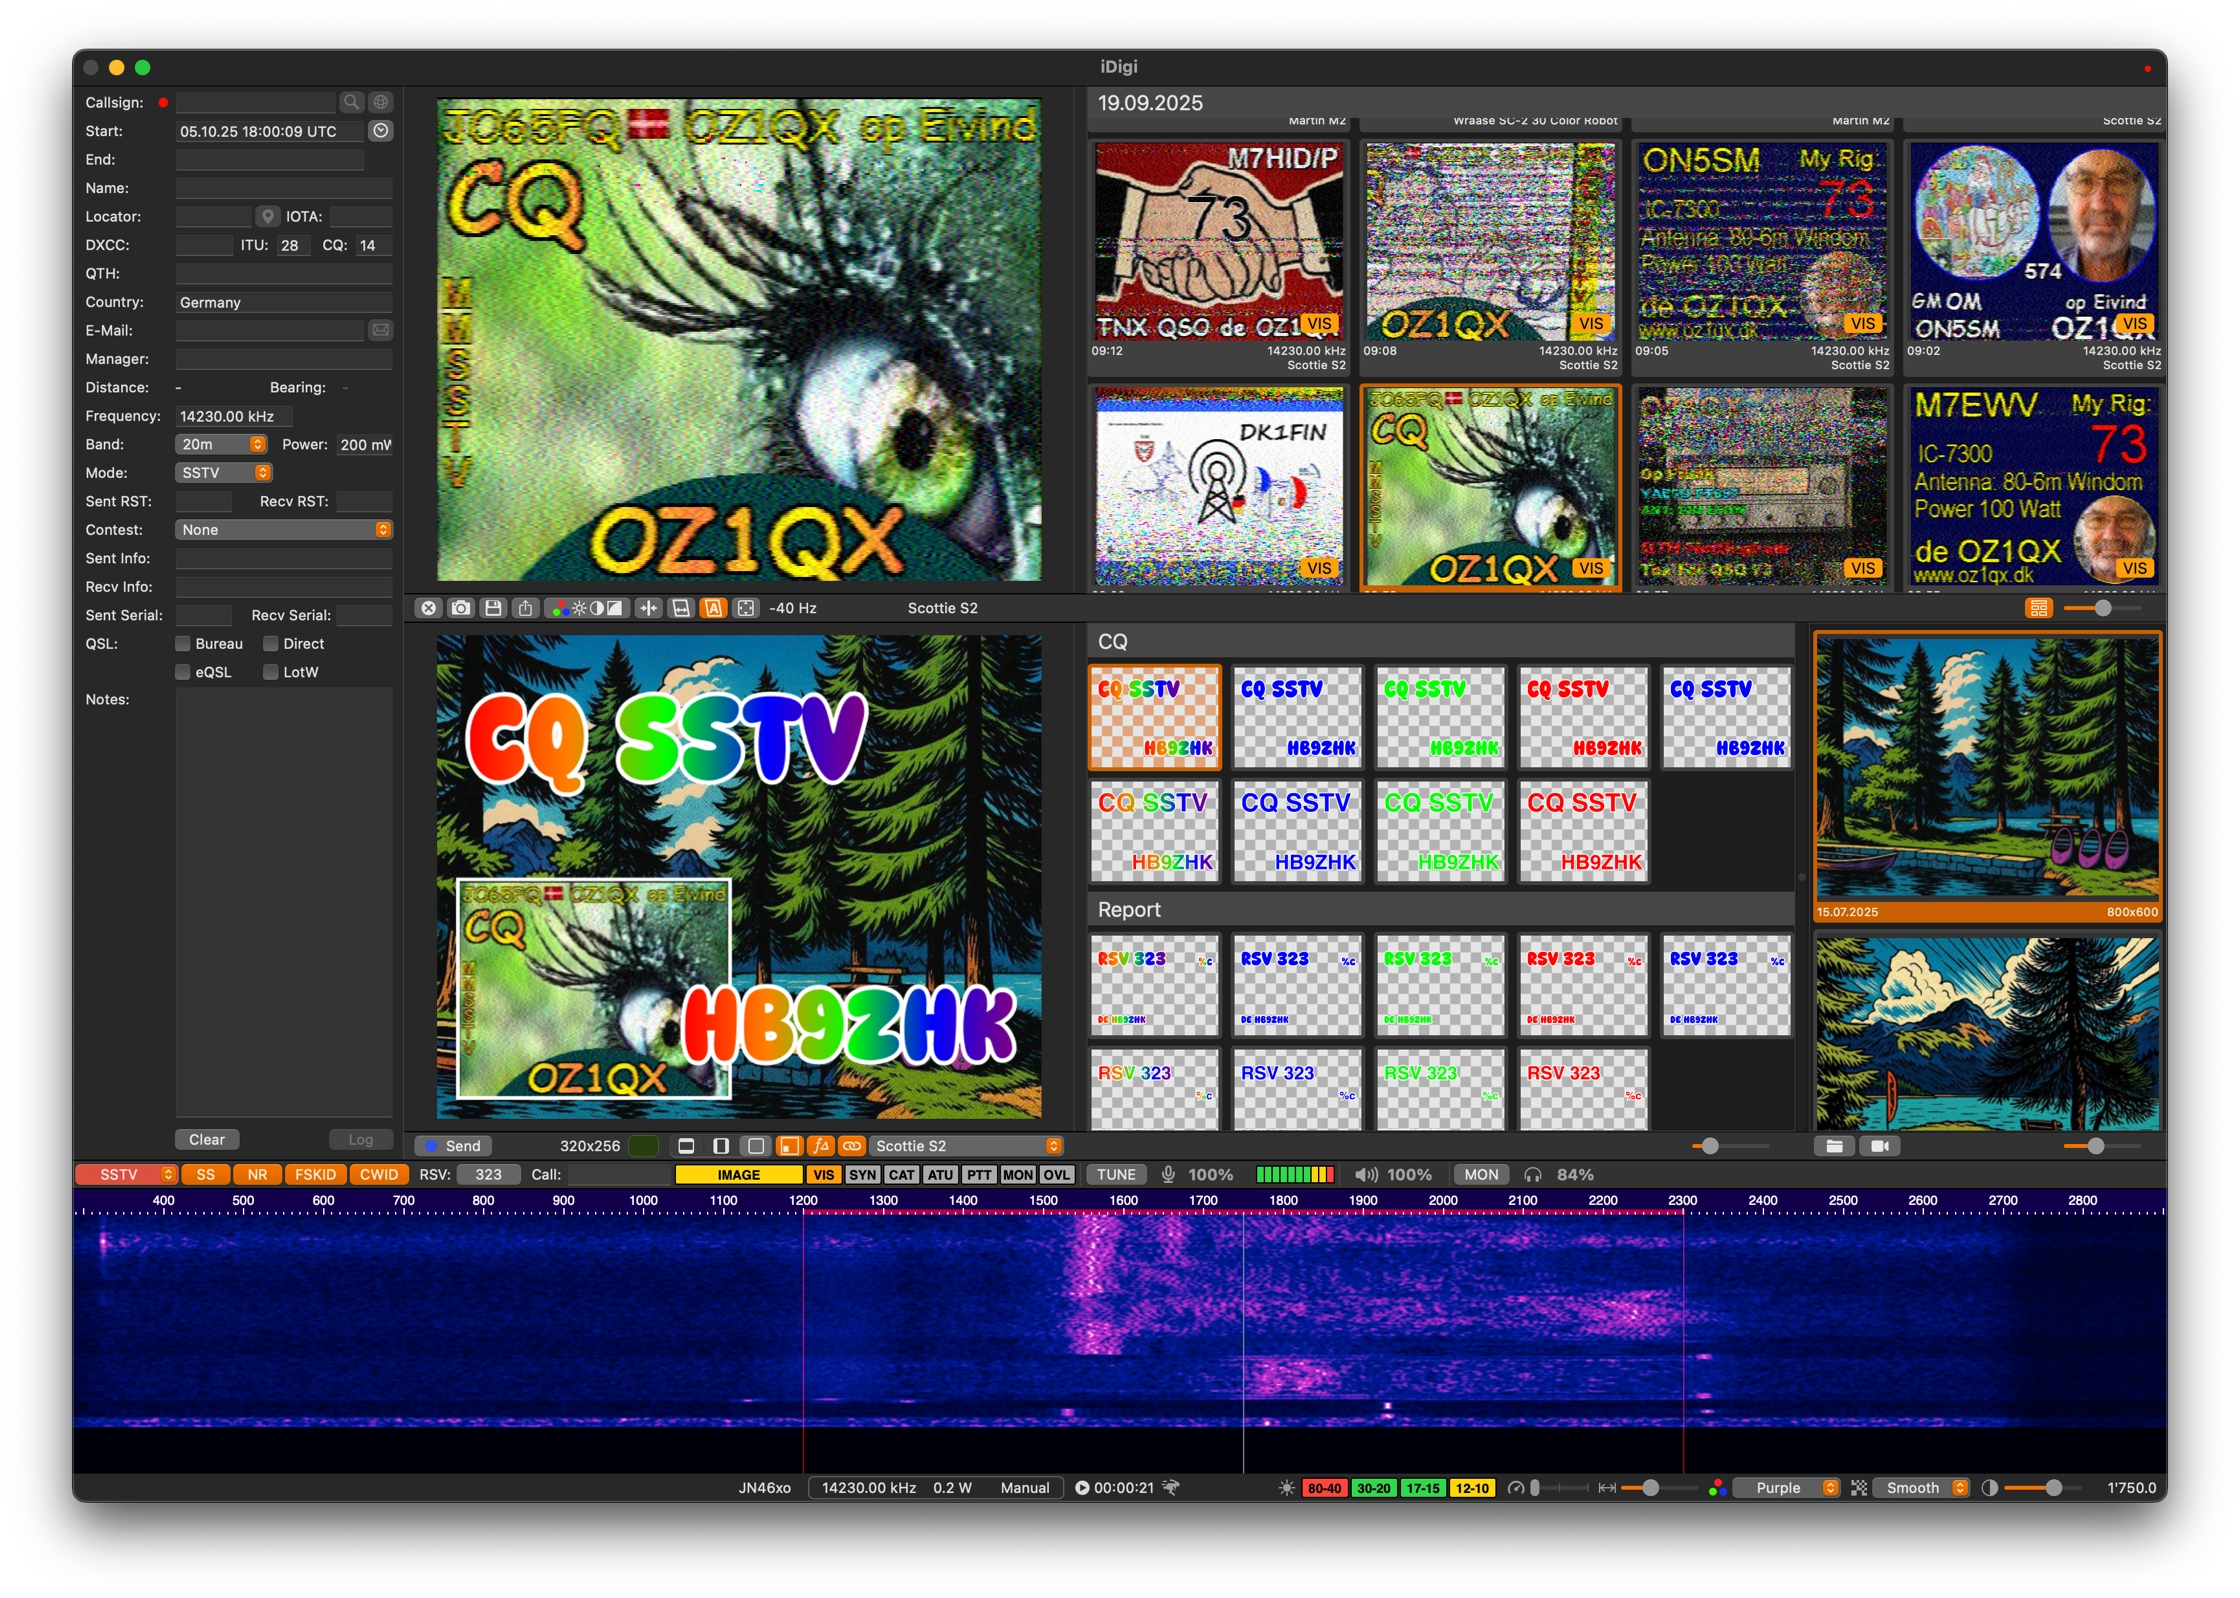Set start time with the clock icon
This screenshot has width=2240, height=1598.
(x=381, y=131)
